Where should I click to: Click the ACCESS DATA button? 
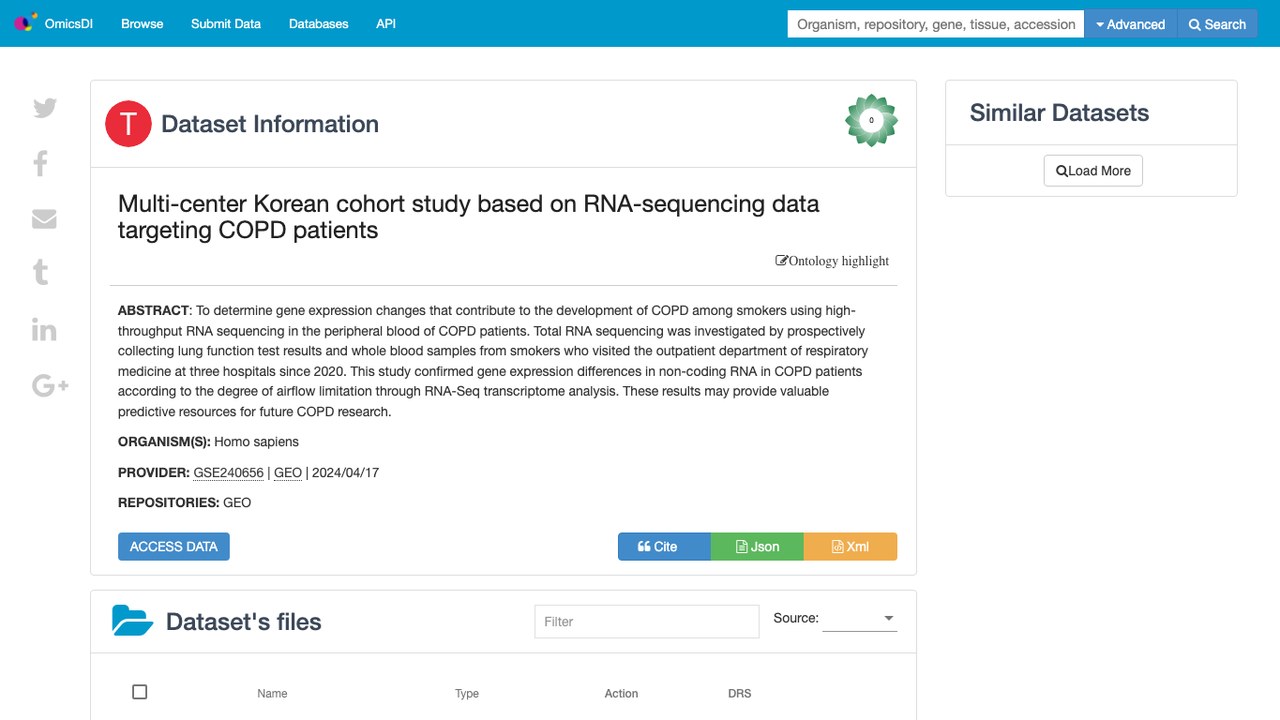174,546
